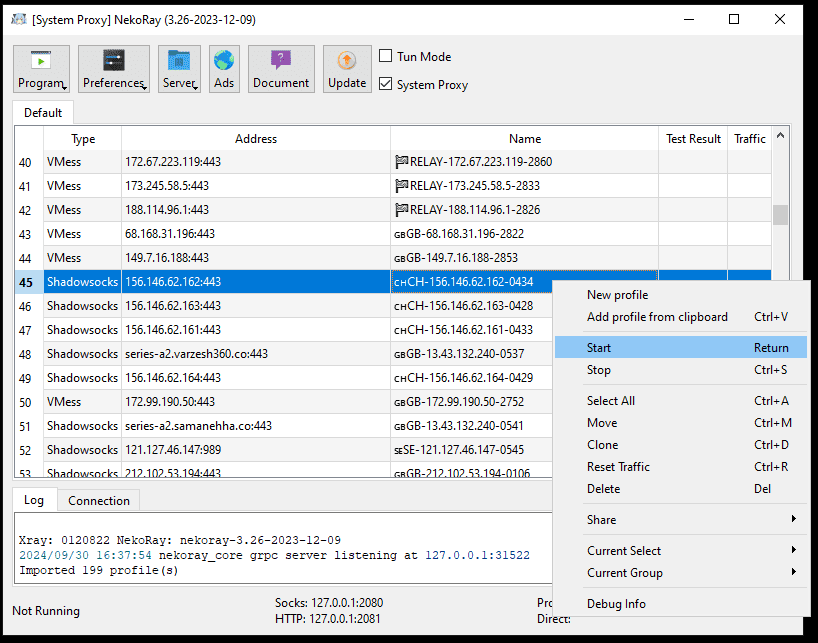Click address 156.146.62.162:443
818x643 pixels.
tap(173, 282)
